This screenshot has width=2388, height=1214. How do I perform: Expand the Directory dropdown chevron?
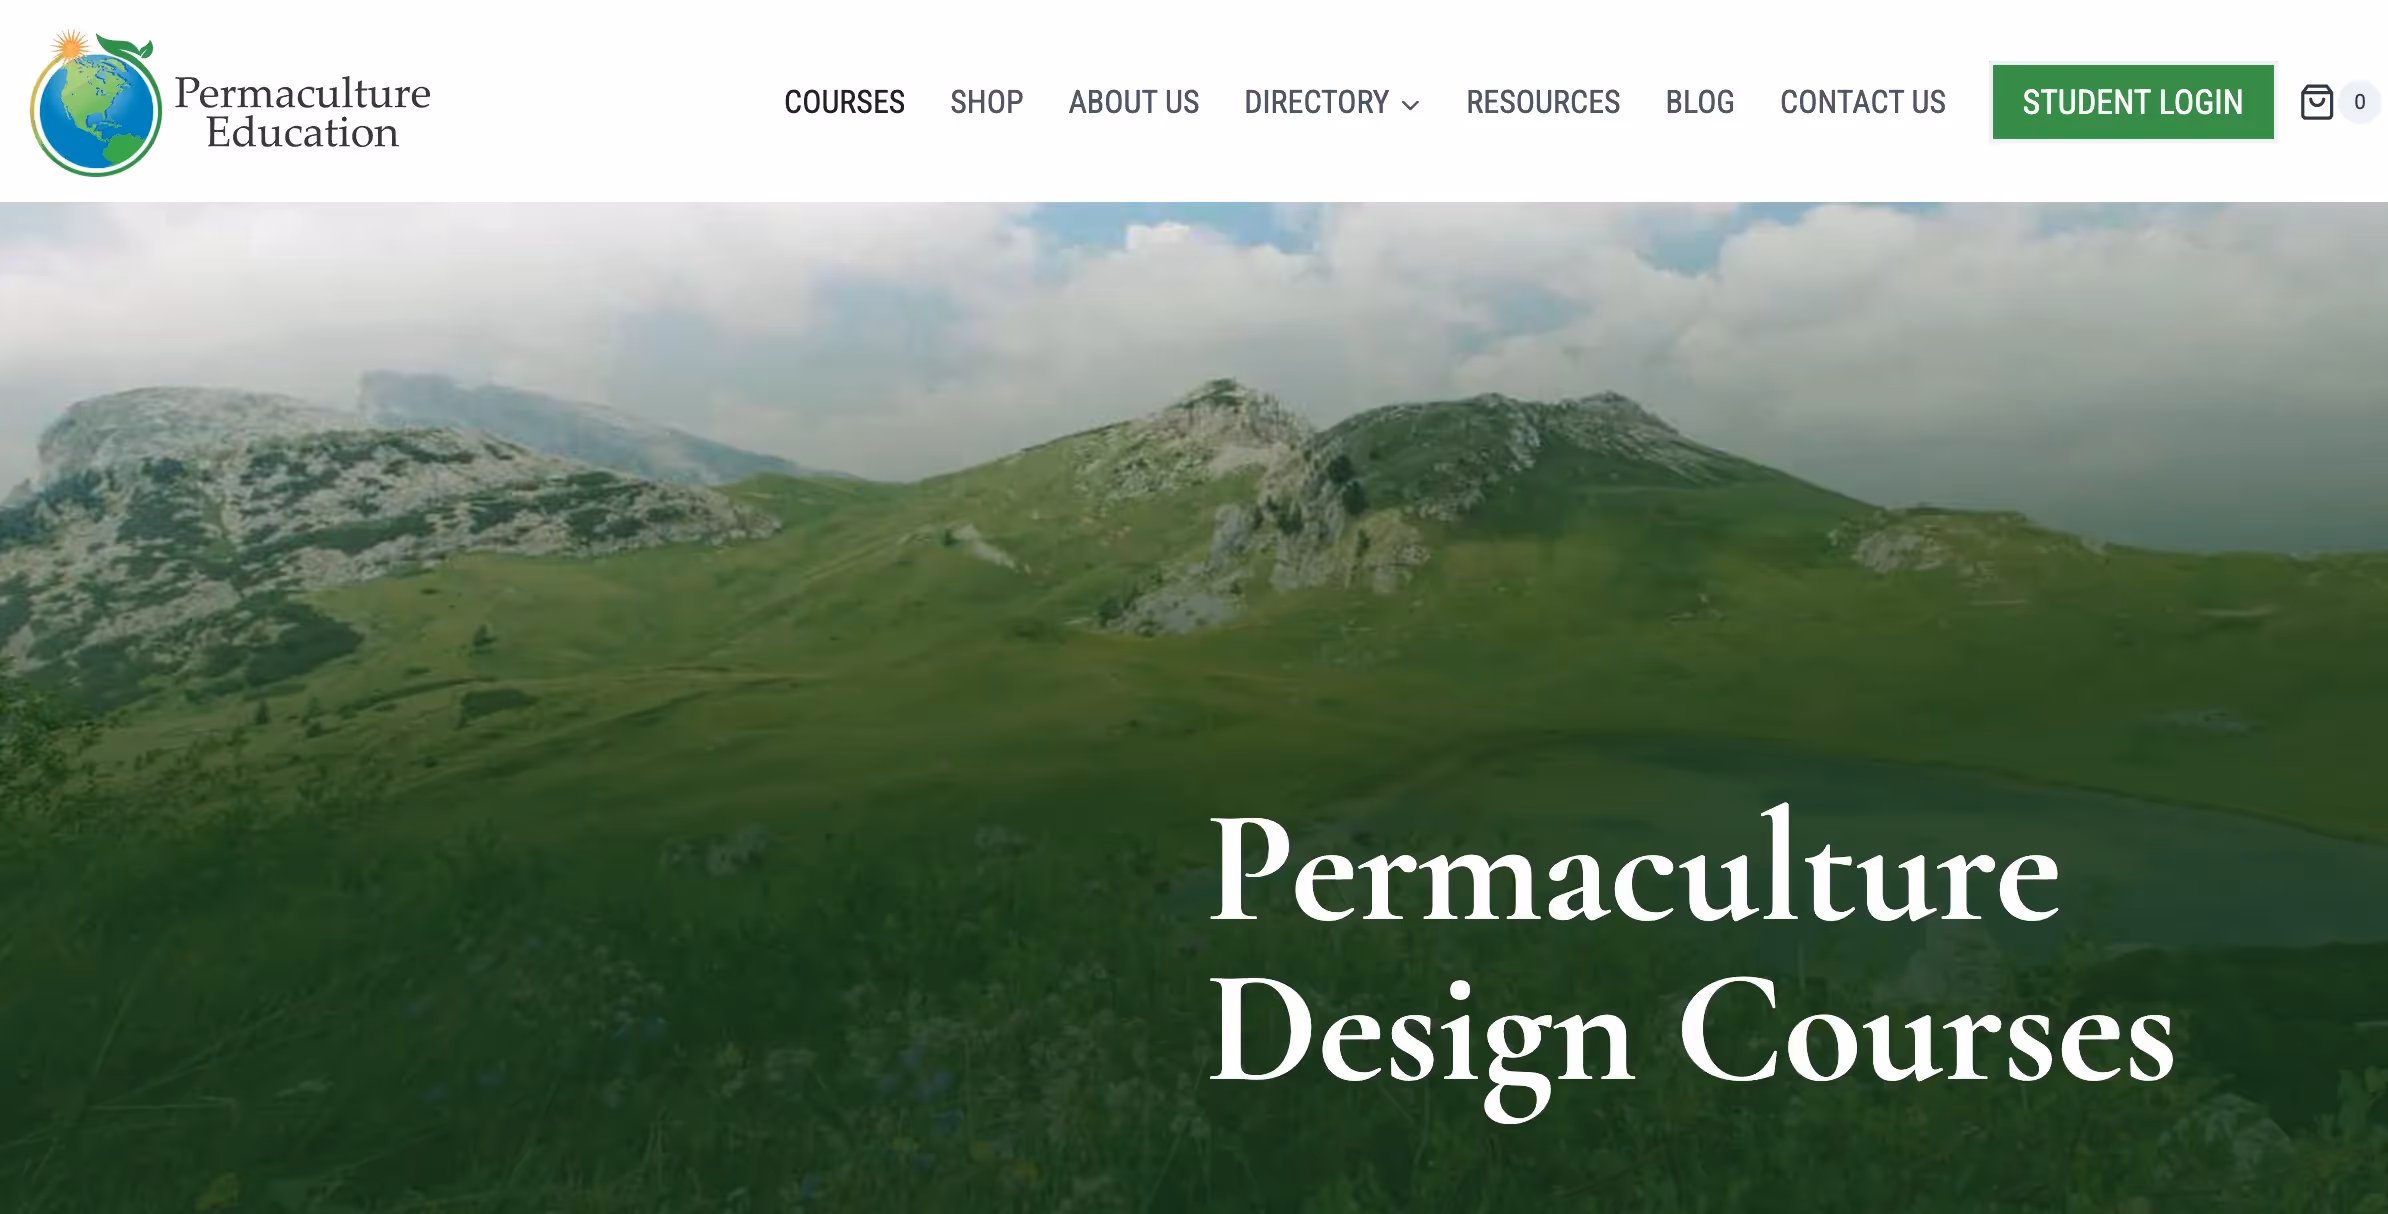[x=1410, y=104]
